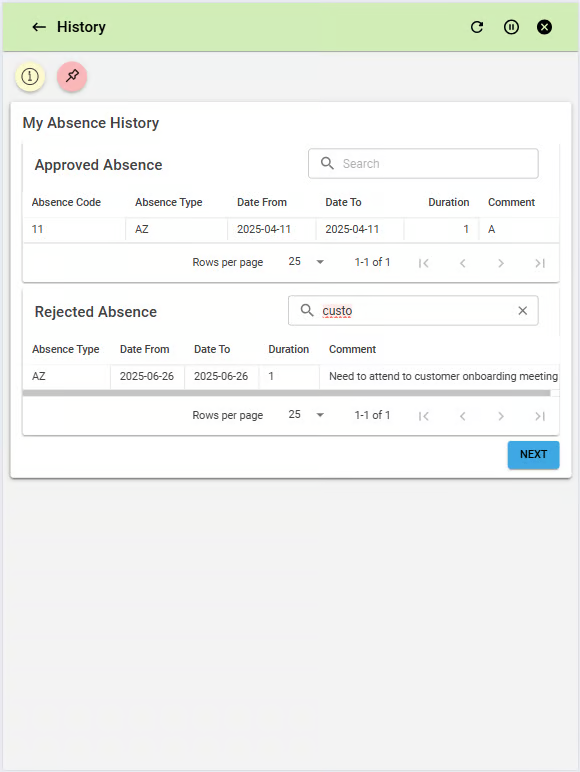This screenshot has height=772, width=580.
Task: Select the approved absence row with code 11
Action: (x=290, y=229)
